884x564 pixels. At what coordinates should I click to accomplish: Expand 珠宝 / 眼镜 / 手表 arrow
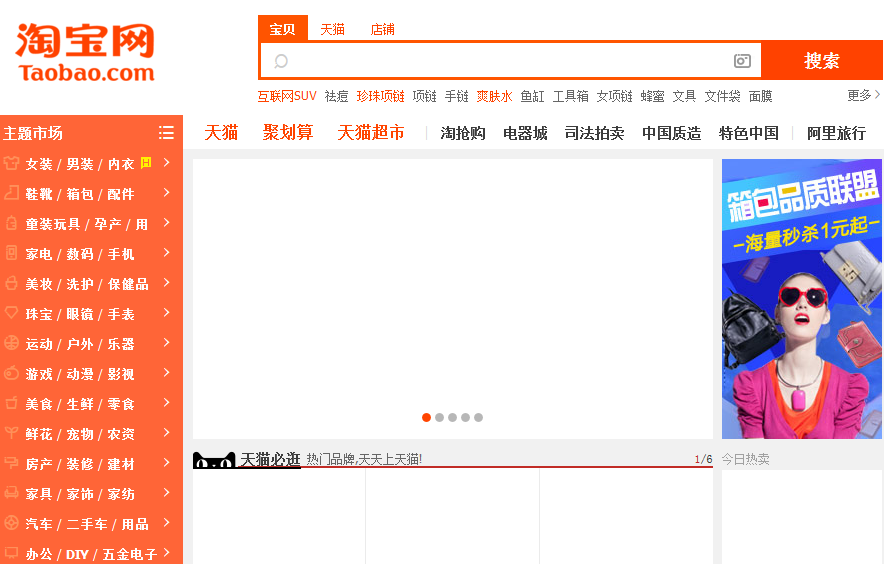[x=166, y=312]
